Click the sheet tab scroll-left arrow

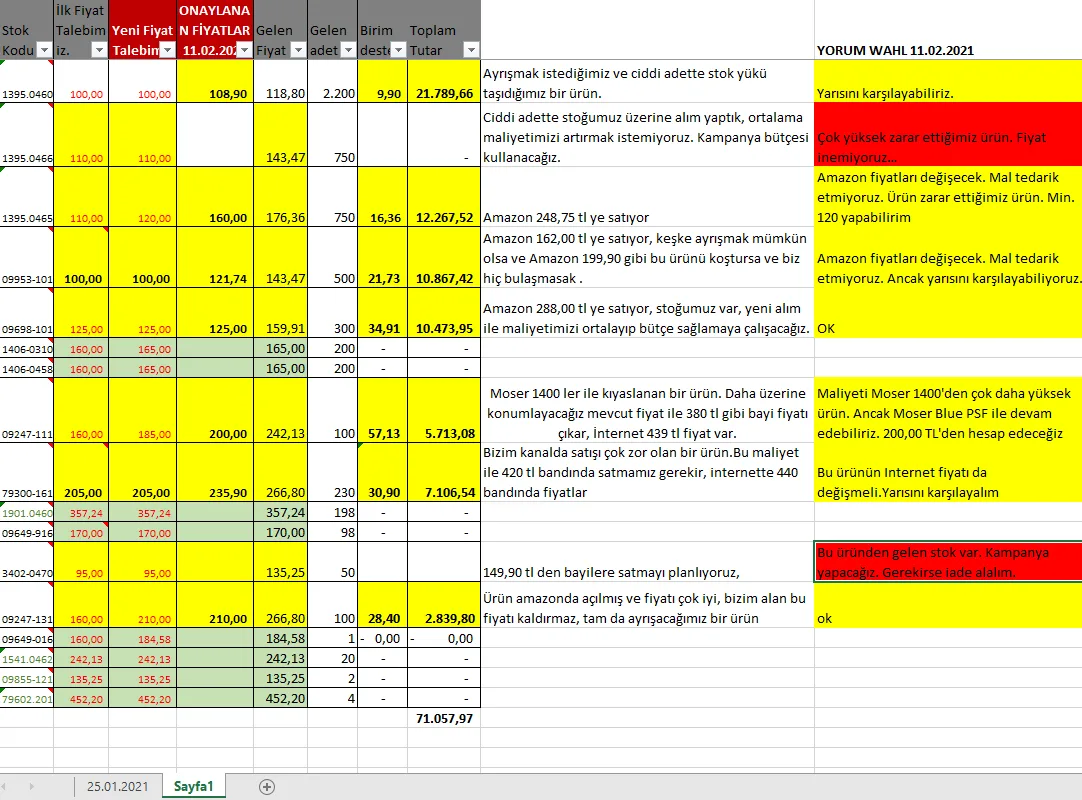[x=4, y=786]
